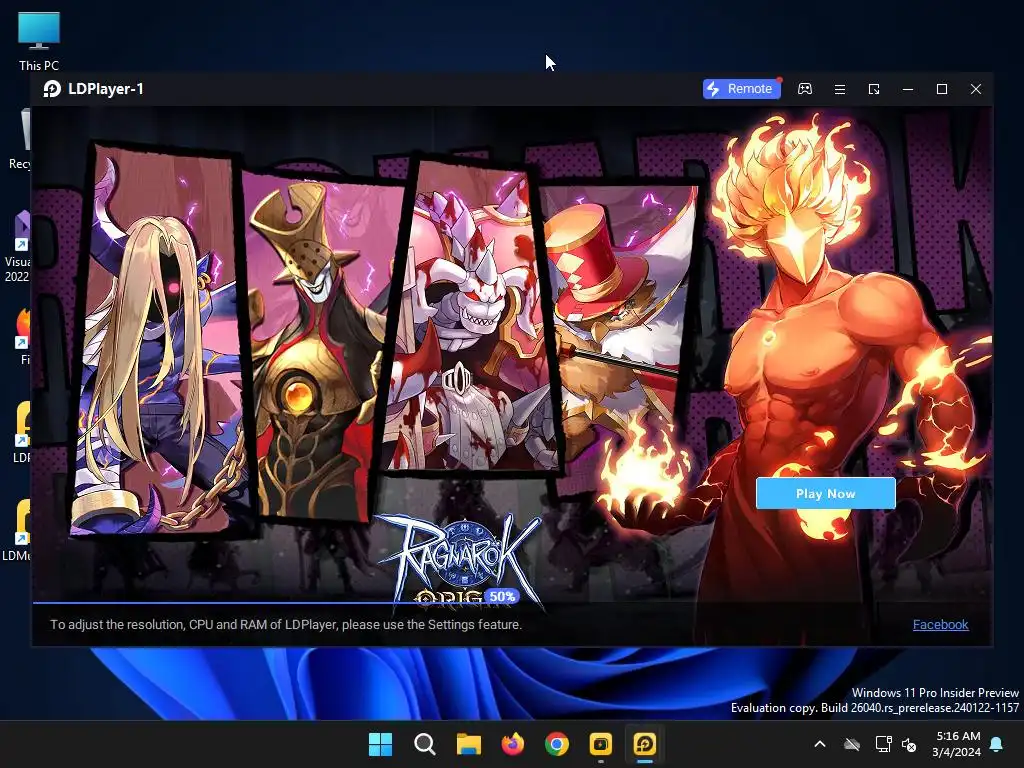Viewport: 1024px width, 768px height.
Task: Select the LDPlayer desktop shortcut
Action: [x=22, y=432]
